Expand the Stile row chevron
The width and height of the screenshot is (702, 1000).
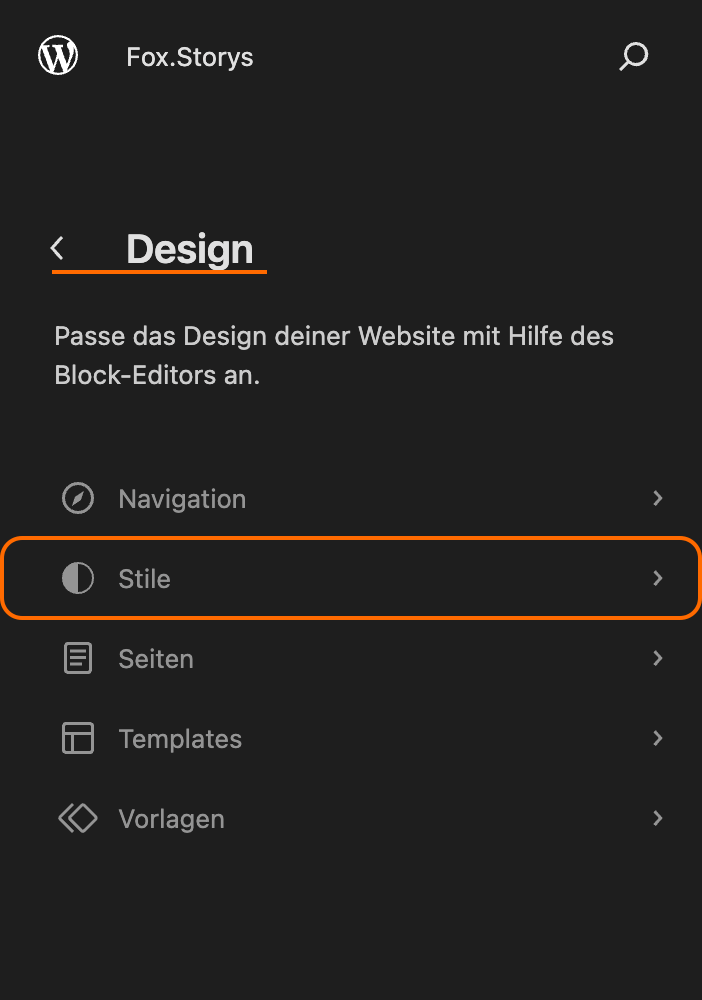(657, 578)
